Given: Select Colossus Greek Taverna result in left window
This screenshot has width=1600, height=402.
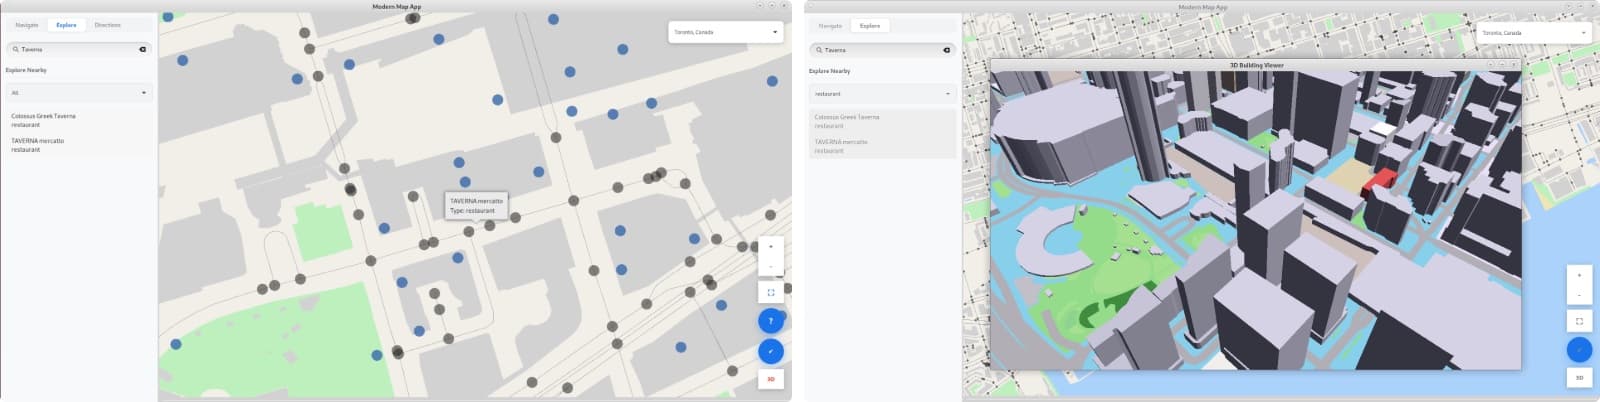Looking at the screenshot, I should (x=78, y=120).
